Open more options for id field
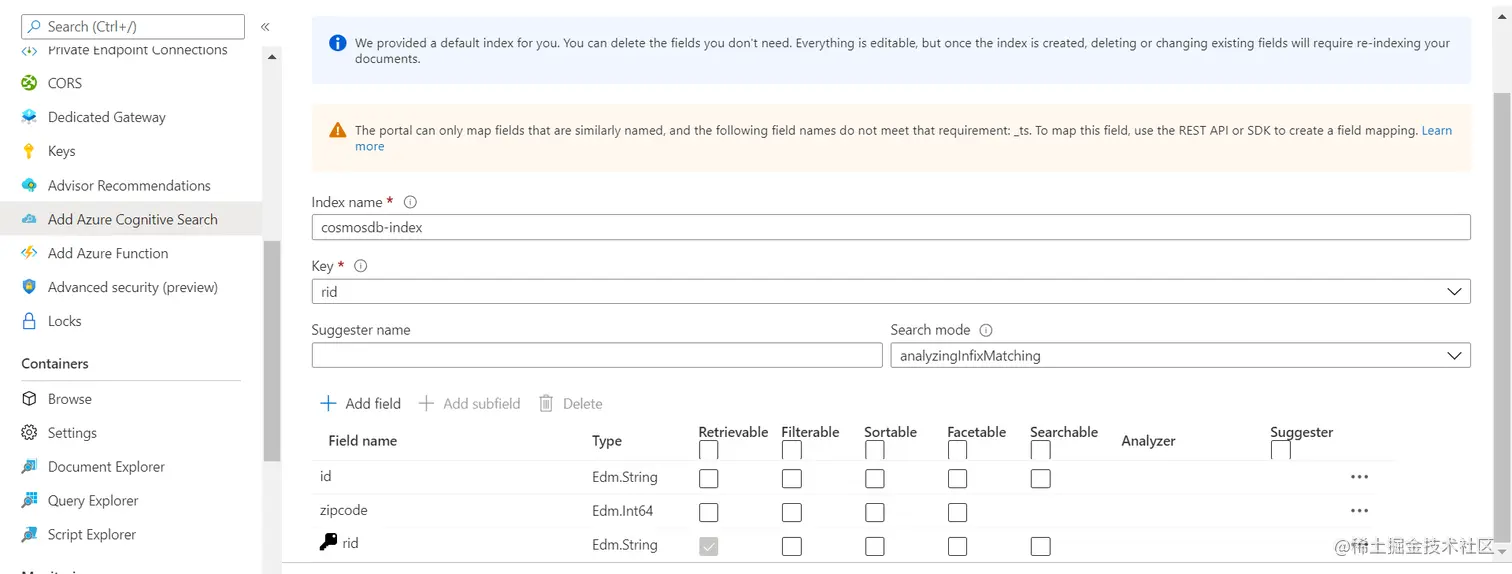Viewport: 1512px width, 574px height. tap(1359, 477)
